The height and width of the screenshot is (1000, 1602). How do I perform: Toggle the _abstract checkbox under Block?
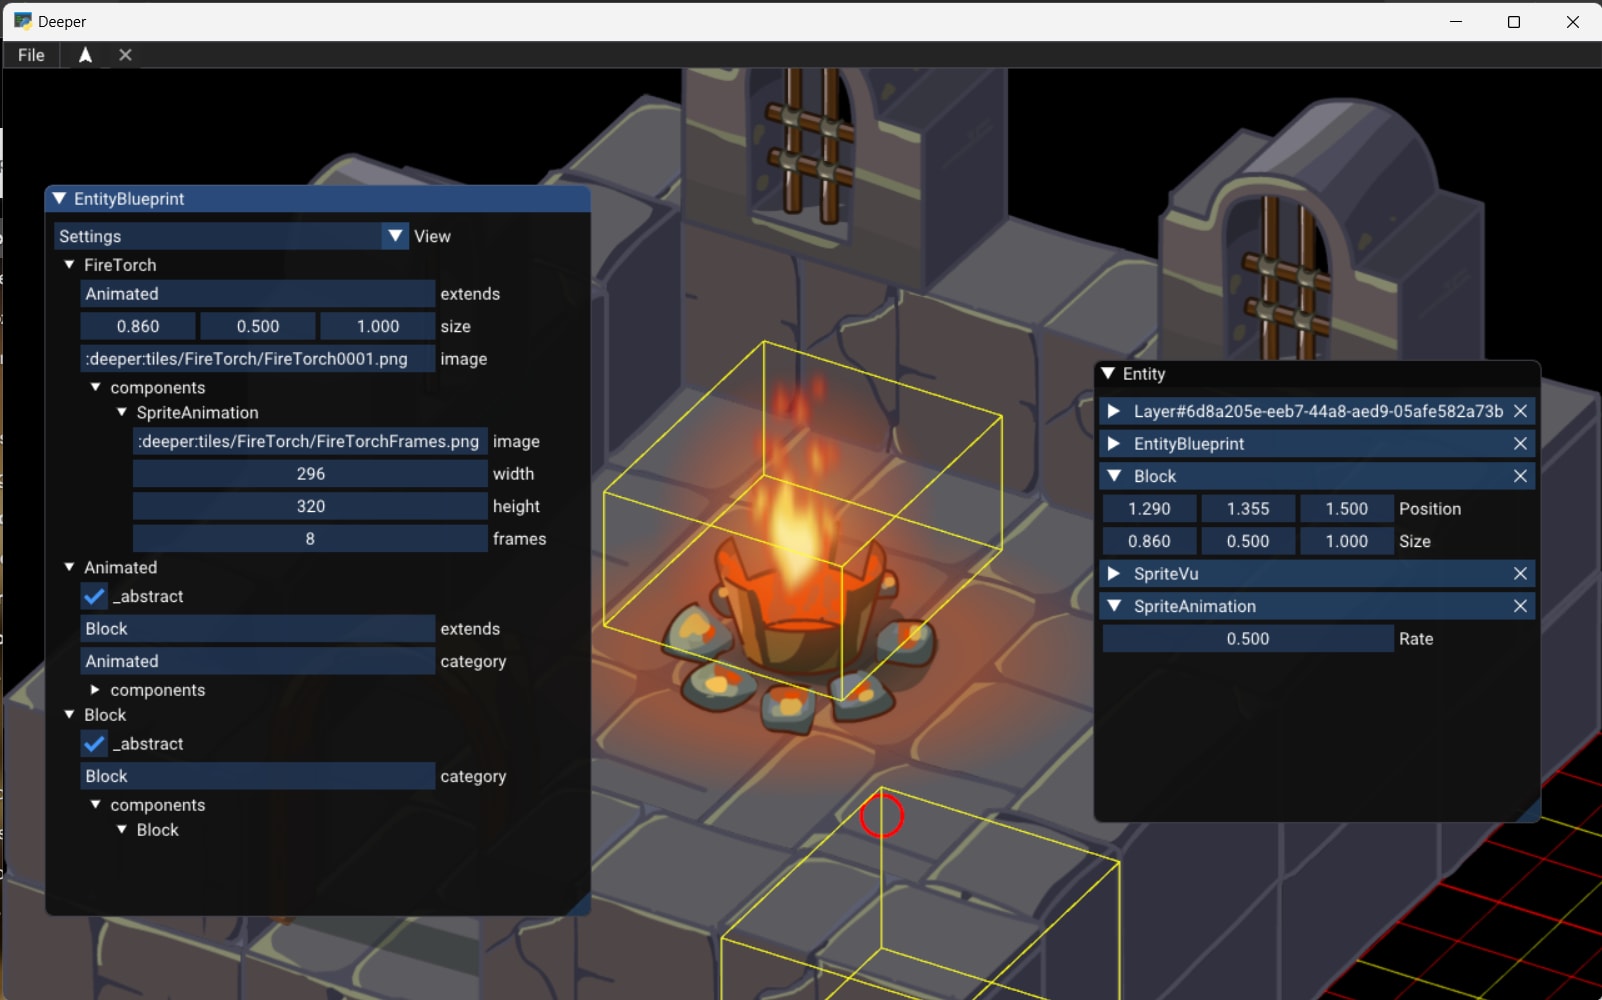[x=95, y=744]
